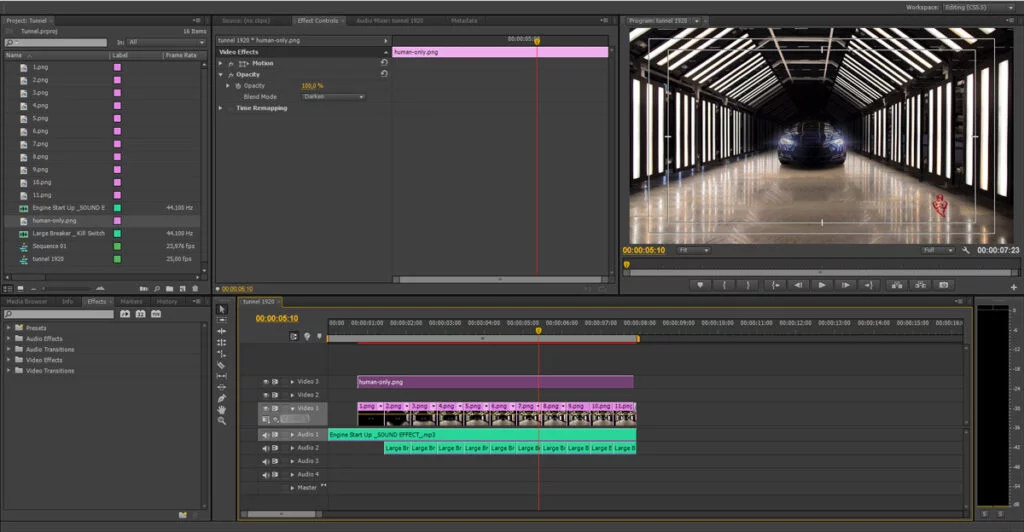Hide Video 3 track with eye toggle

(x=266, y=382)
